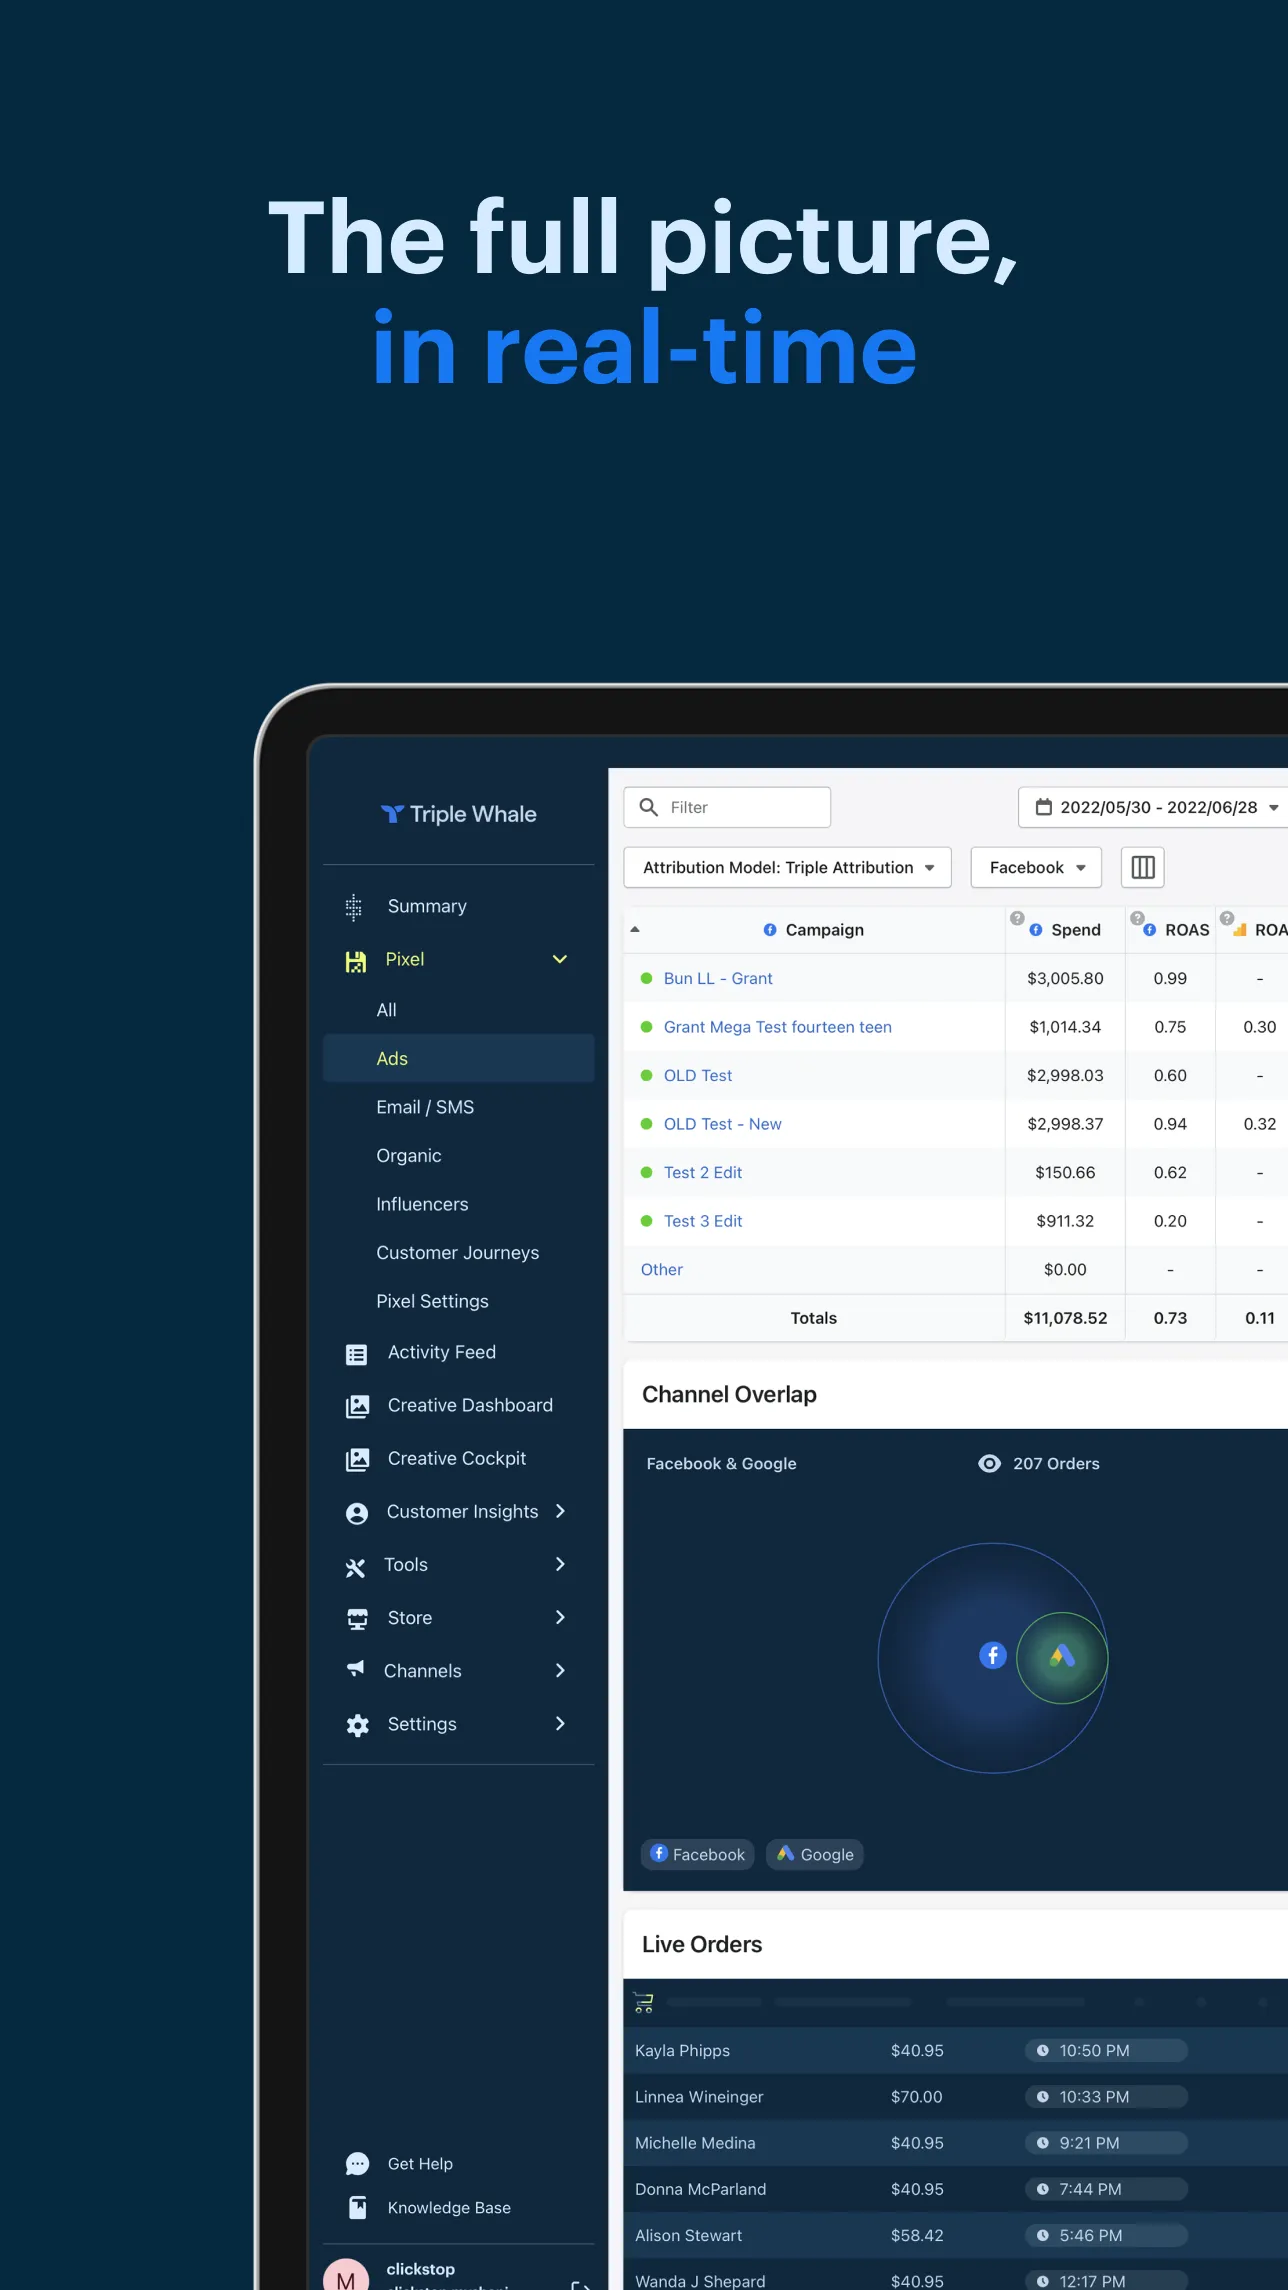Open Pixel Settings menu item

click(432, 1301)
